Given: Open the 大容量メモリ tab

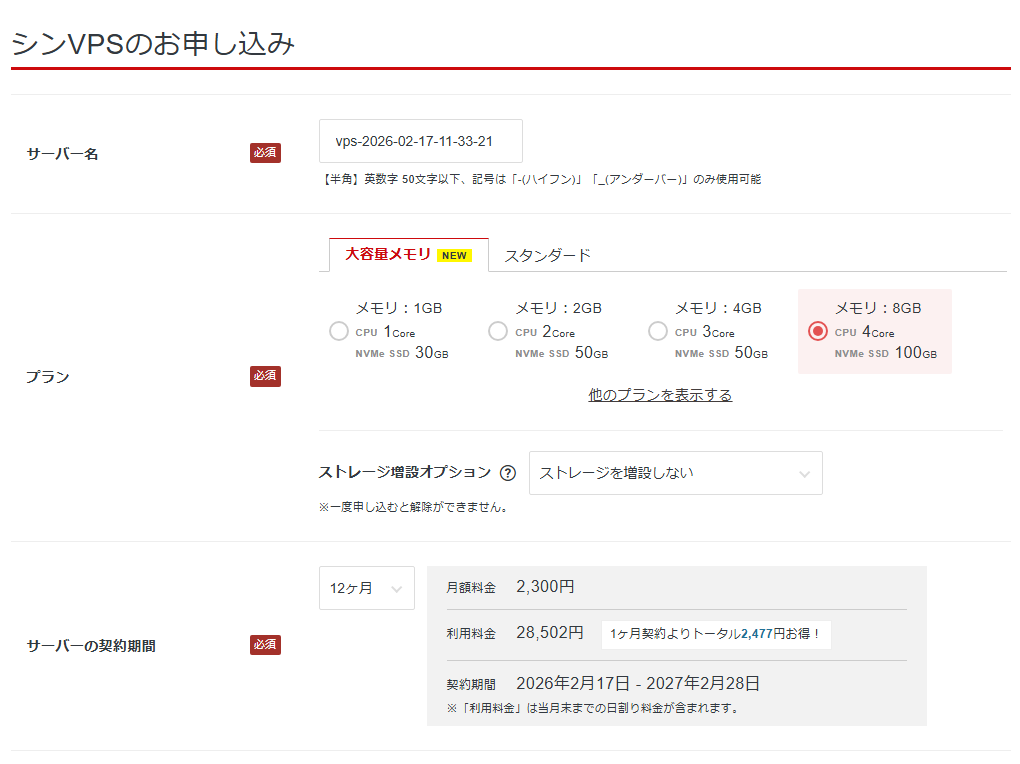Looking at the screenshot, I should coord(390,255).
